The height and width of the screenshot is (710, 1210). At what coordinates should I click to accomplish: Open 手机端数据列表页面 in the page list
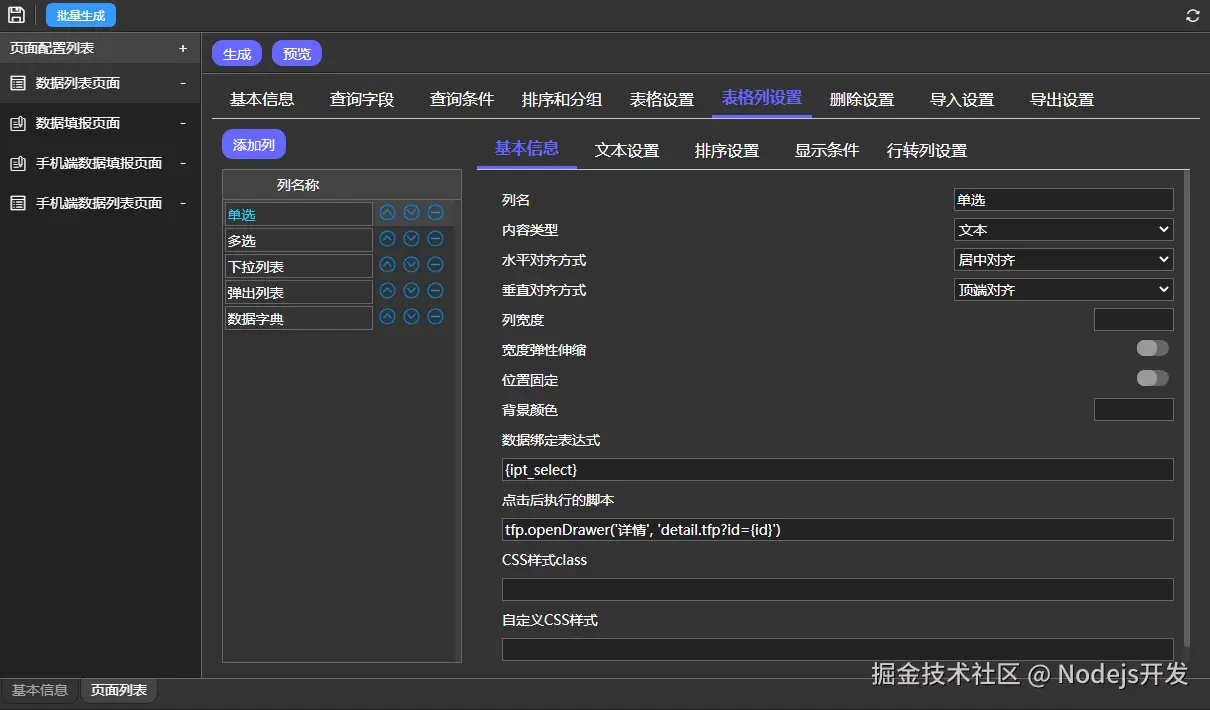(x=99, y=203)
